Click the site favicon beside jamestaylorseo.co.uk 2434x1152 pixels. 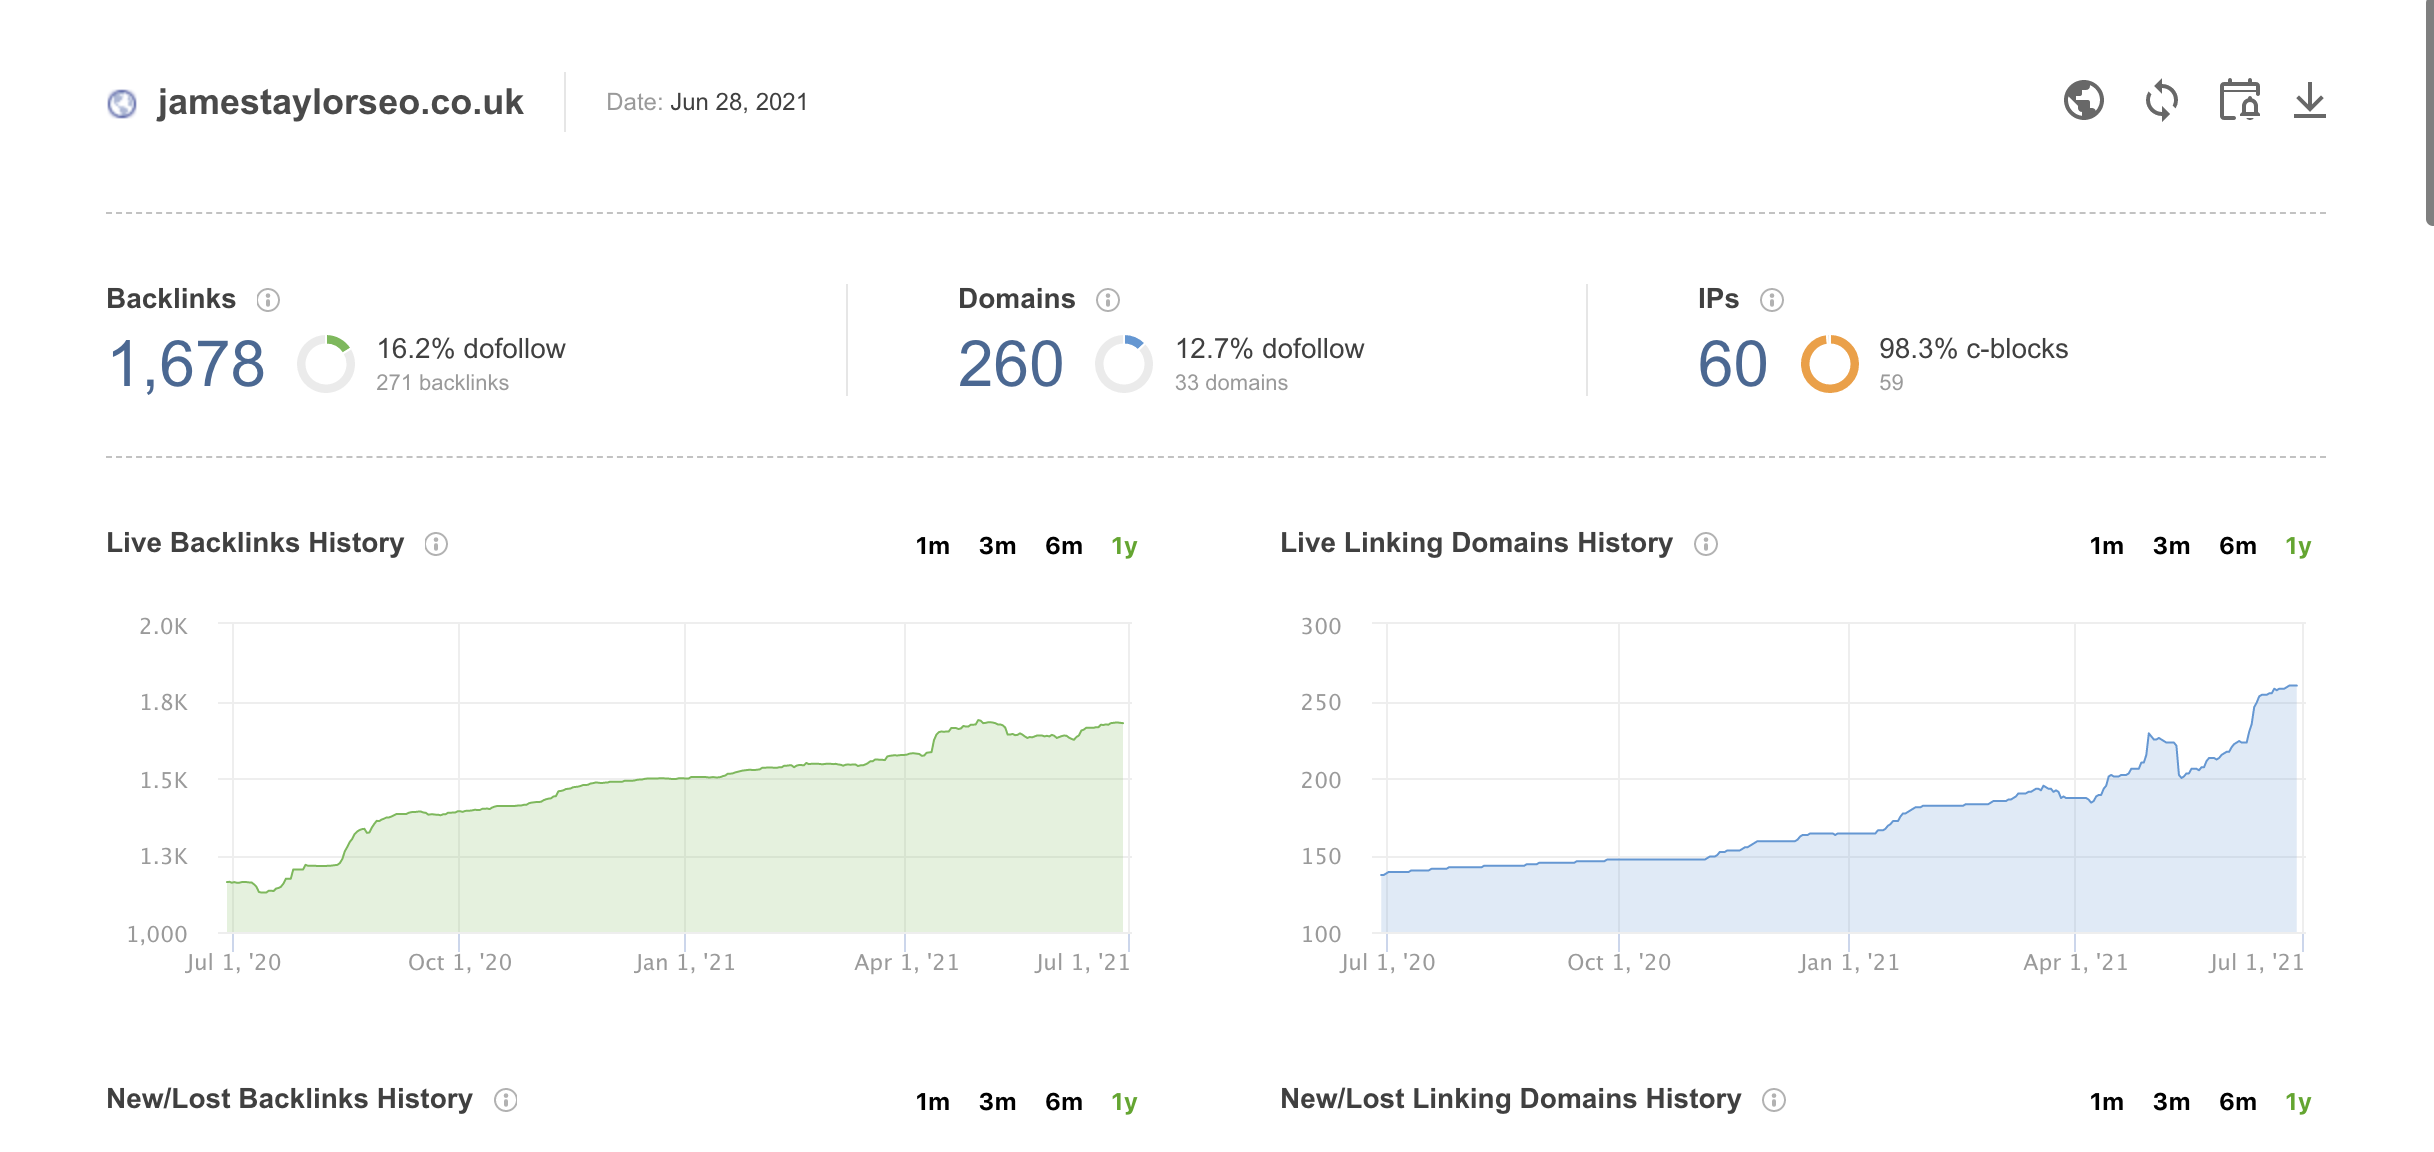tap(122, 103)
